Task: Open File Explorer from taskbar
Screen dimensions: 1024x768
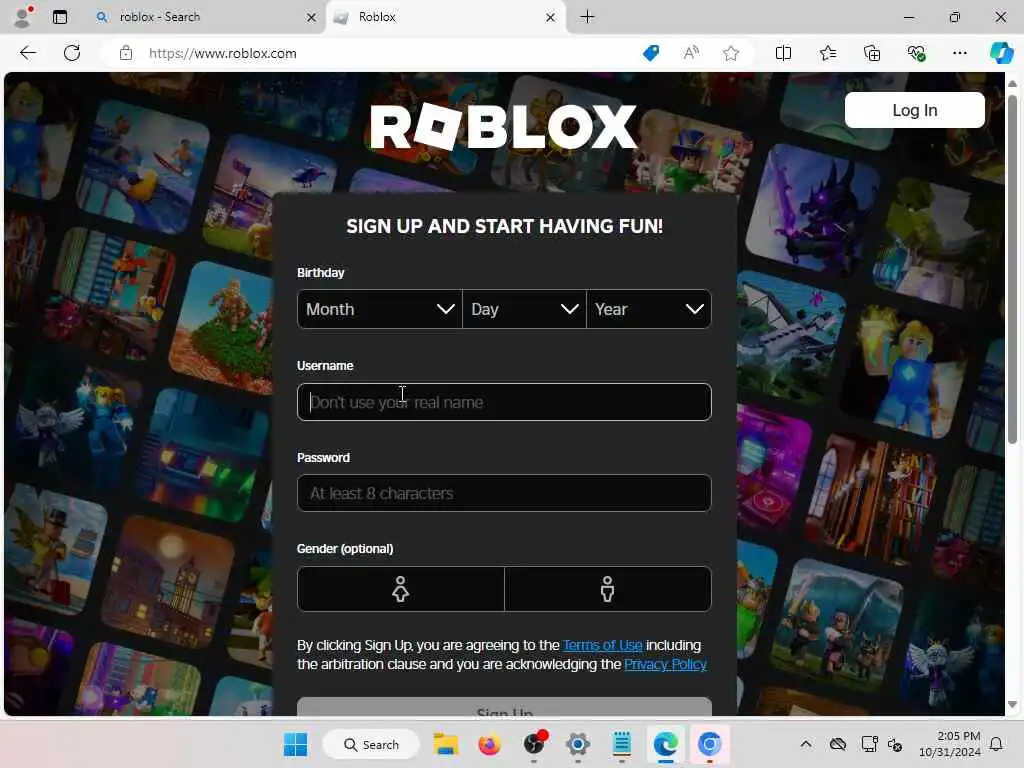Action: click(446, 744)
